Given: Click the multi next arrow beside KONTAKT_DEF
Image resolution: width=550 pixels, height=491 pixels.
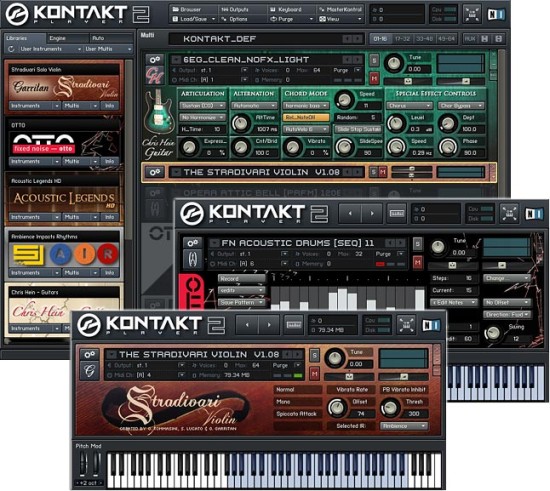Looking at the screenshot, I should [x=358, y=39].
